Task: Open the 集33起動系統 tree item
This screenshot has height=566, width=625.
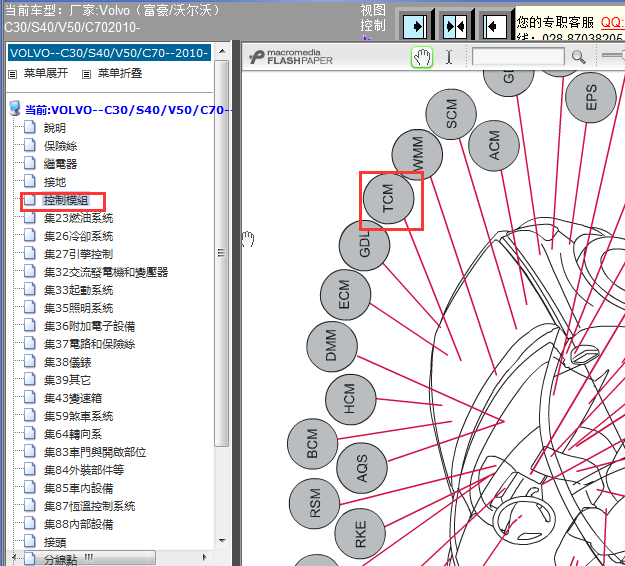Action: (x=78, y=290)
